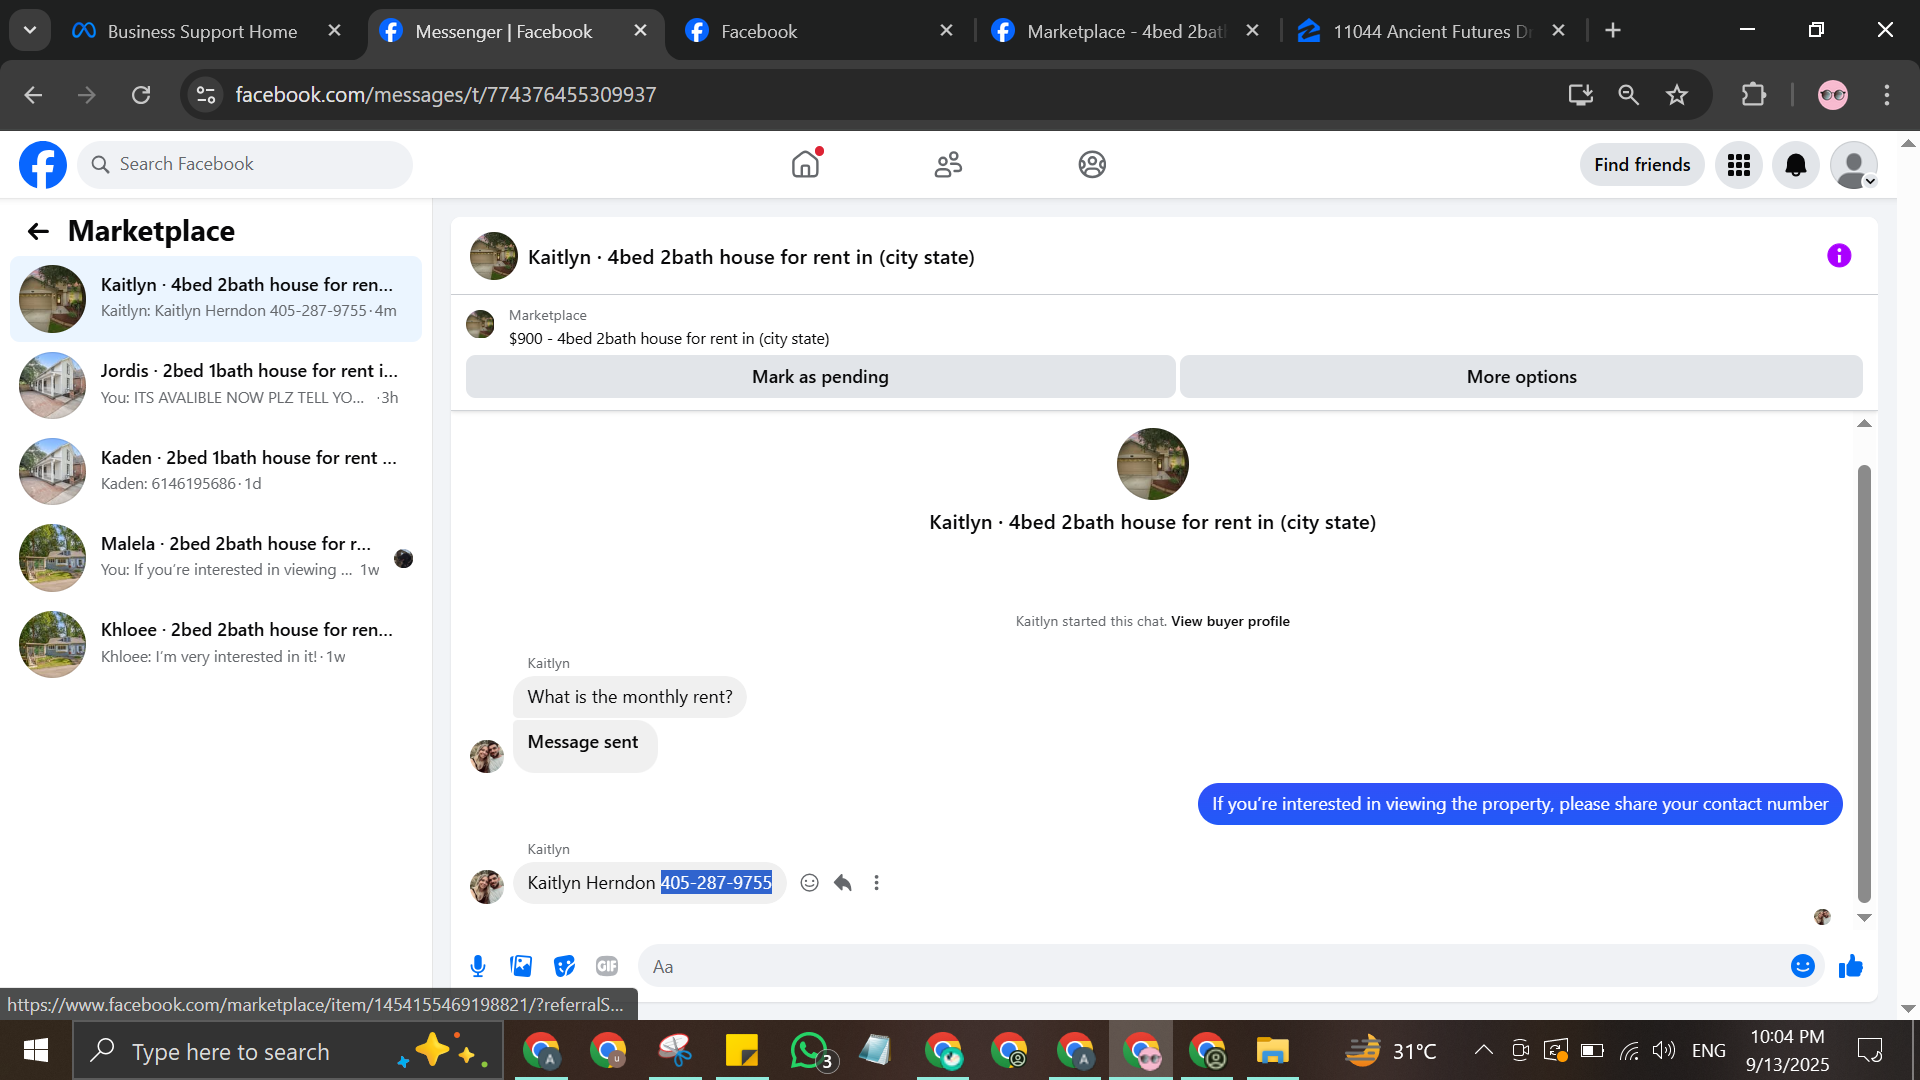Open conversation information panel icon
Screen dimensions: 1920x1080
pyautogui.click(x=1839, y=256)
